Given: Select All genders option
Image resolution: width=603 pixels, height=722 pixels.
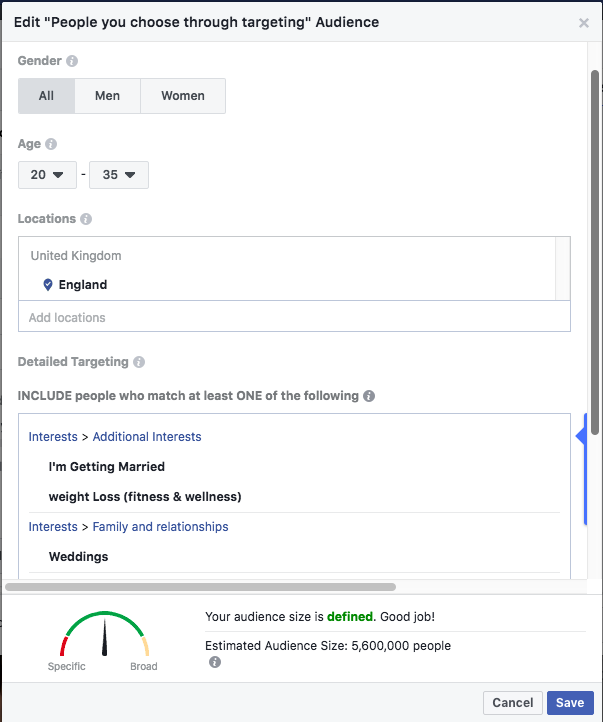Looking at the screenshot, I should click(46, 96).
